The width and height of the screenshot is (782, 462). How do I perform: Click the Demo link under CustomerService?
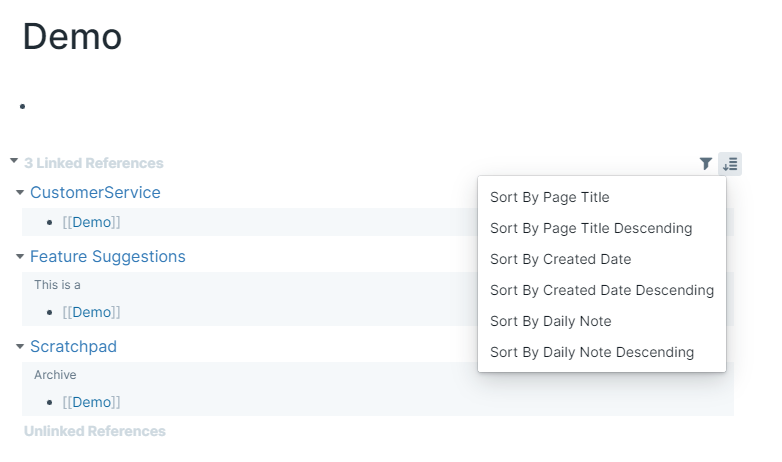point(92,222)
